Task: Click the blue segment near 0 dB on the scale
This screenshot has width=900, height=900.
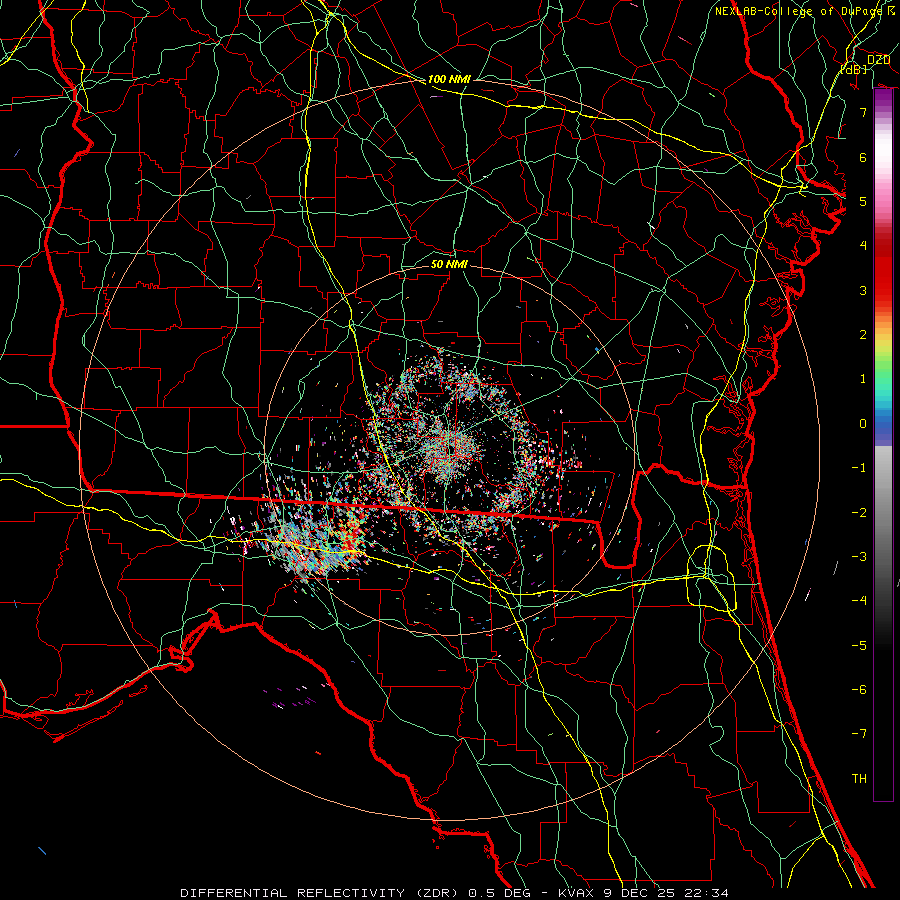Action: tap(883, 426)
